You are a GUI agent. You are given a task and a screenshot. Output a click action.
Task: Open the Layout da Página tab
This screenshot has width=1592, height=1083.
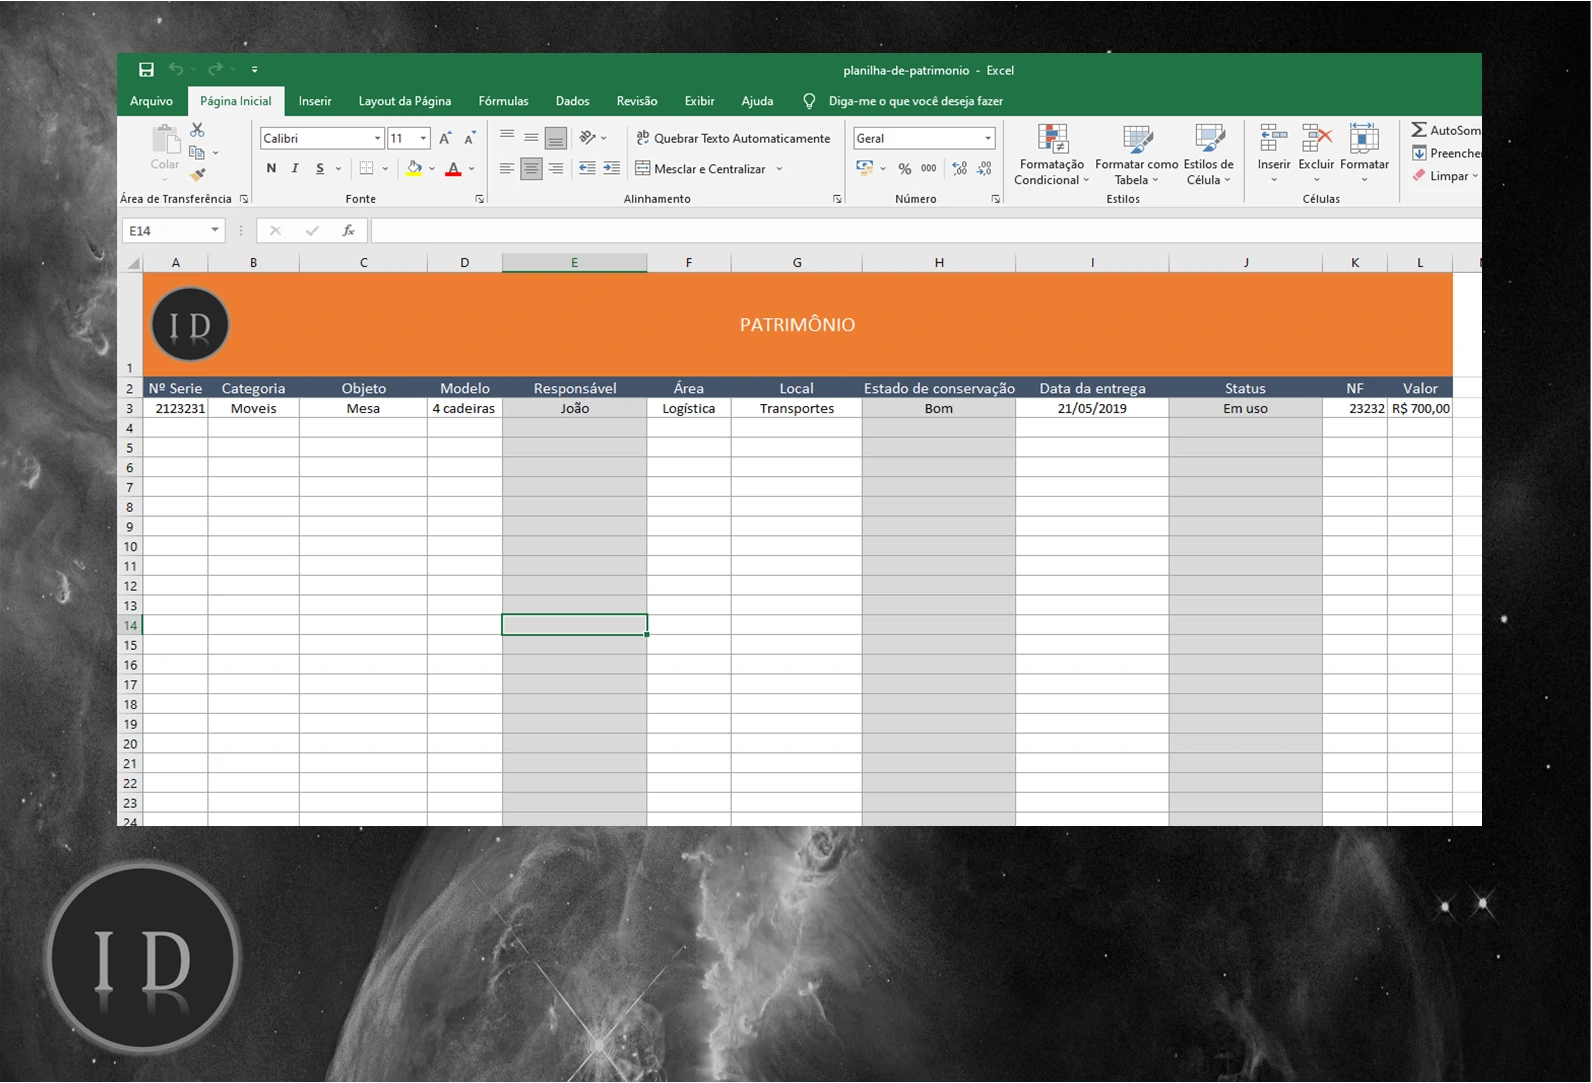tap(404, 101)
